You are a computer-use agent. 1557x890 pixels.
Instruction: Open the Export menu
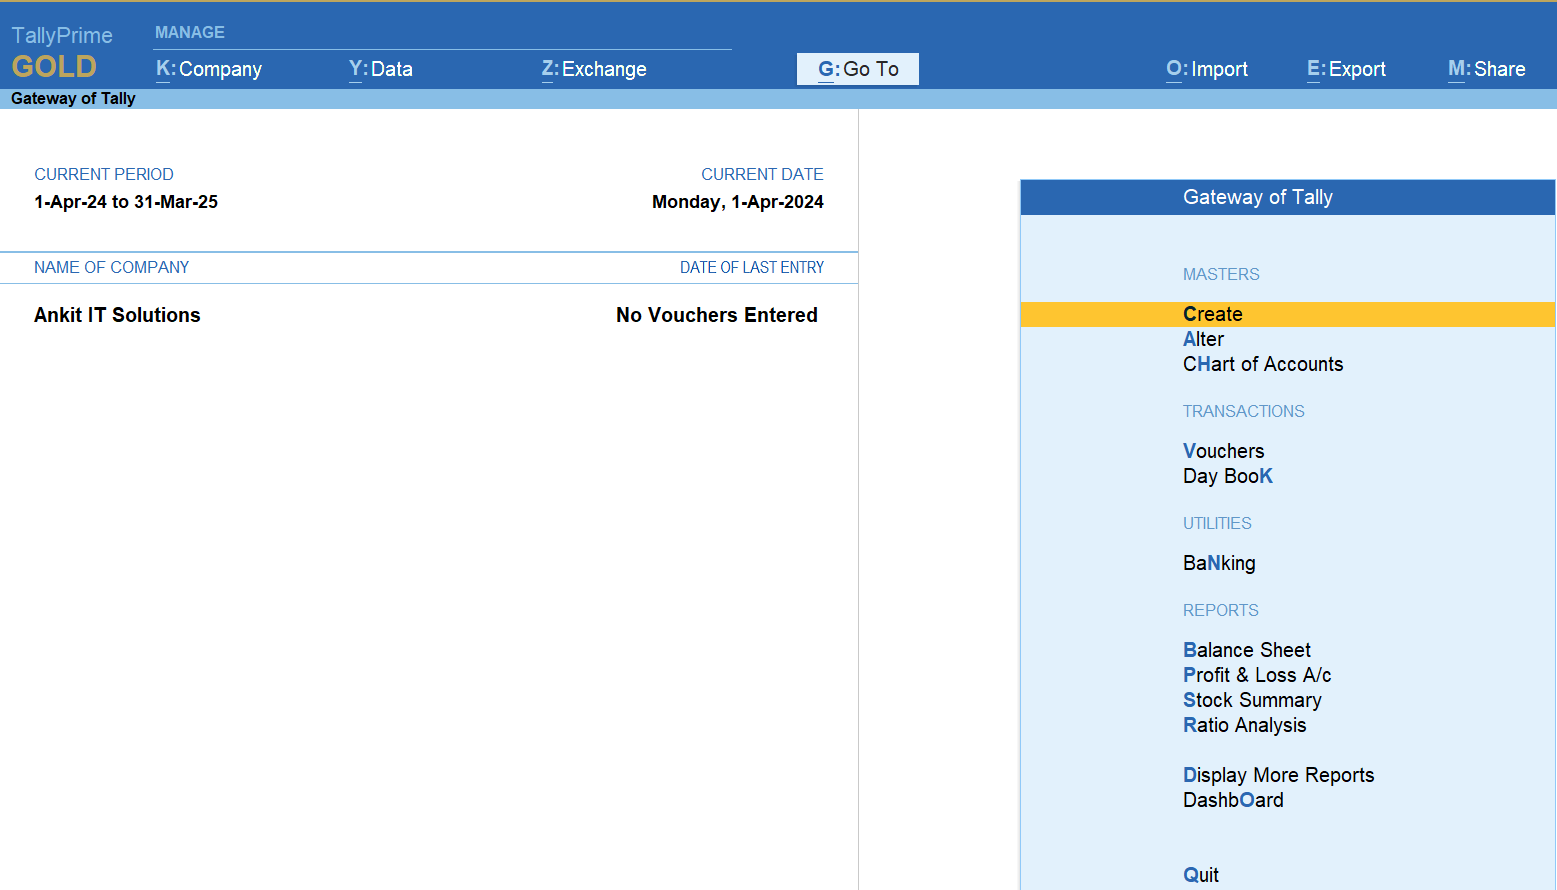click(x=1346, y=69)
